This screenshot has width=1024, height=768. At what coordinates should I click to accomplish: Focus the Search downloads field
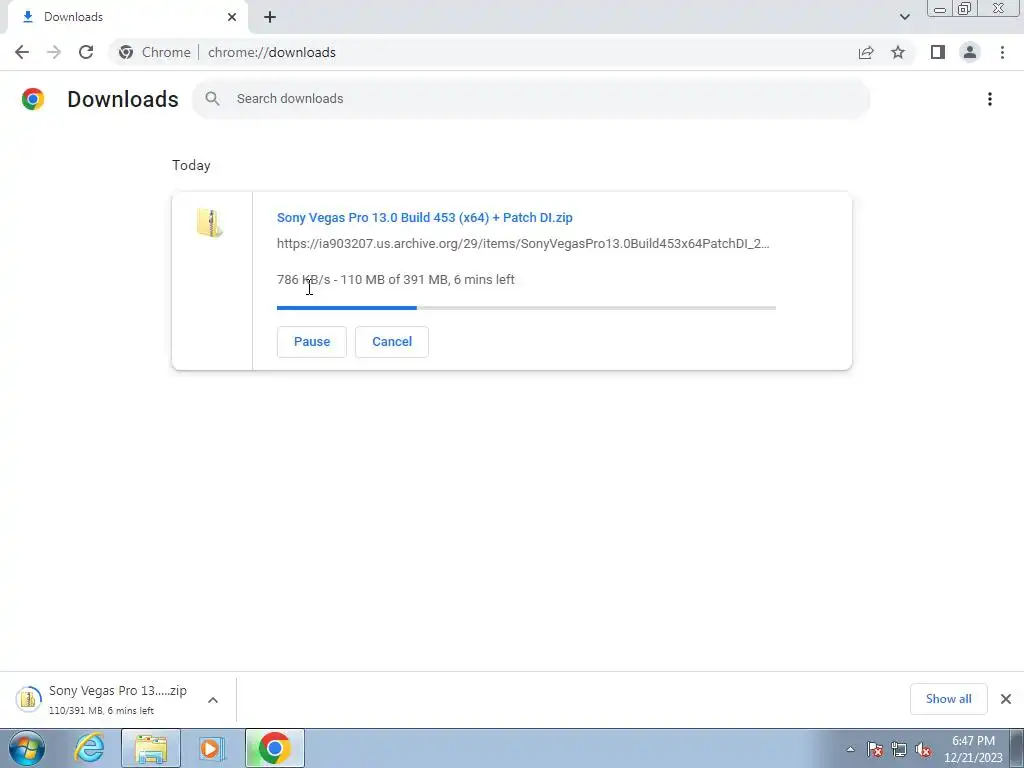point(531,99)
